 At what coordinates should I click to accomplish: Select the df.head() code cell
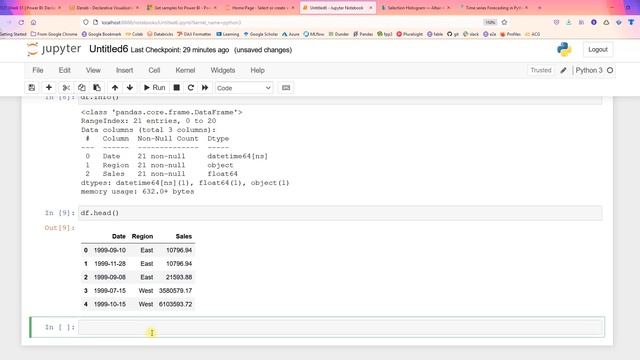tap(340, 213)
